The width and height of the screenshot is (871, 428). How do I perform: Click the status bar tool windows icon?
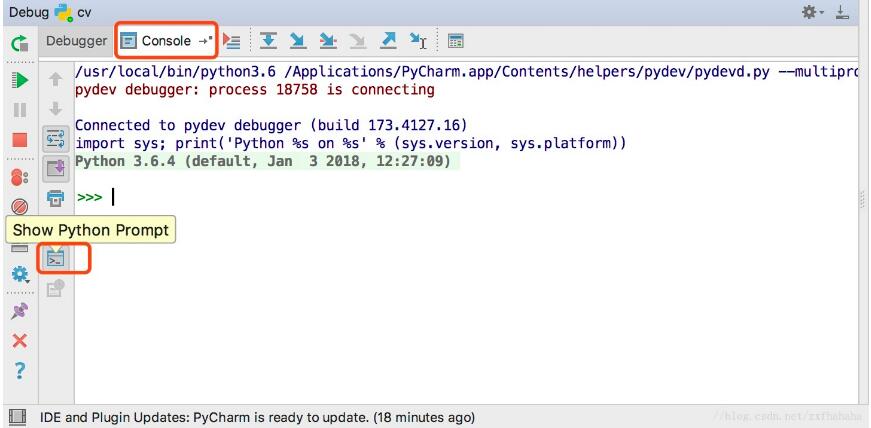pos(18,416)
